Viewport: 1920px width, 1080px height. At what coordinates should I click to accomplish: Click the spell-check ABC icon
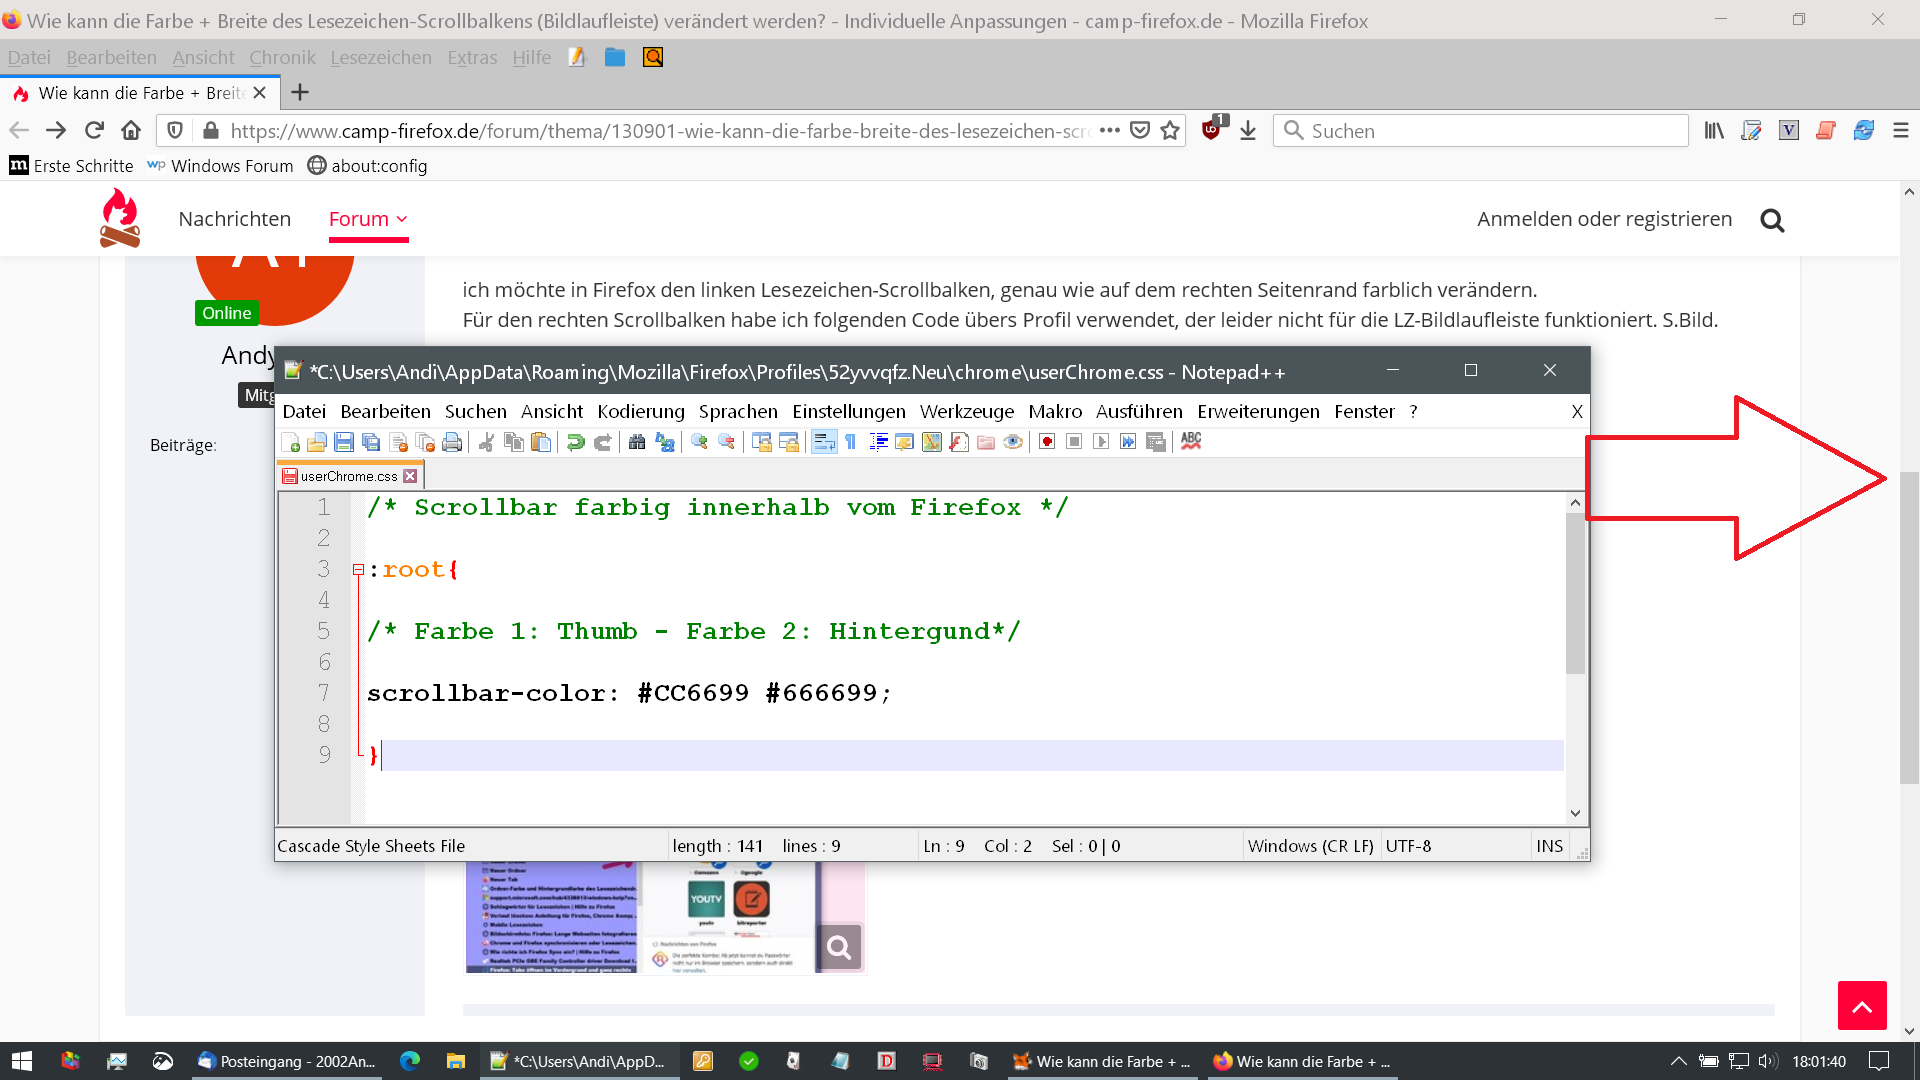(x=1190, y=441)
